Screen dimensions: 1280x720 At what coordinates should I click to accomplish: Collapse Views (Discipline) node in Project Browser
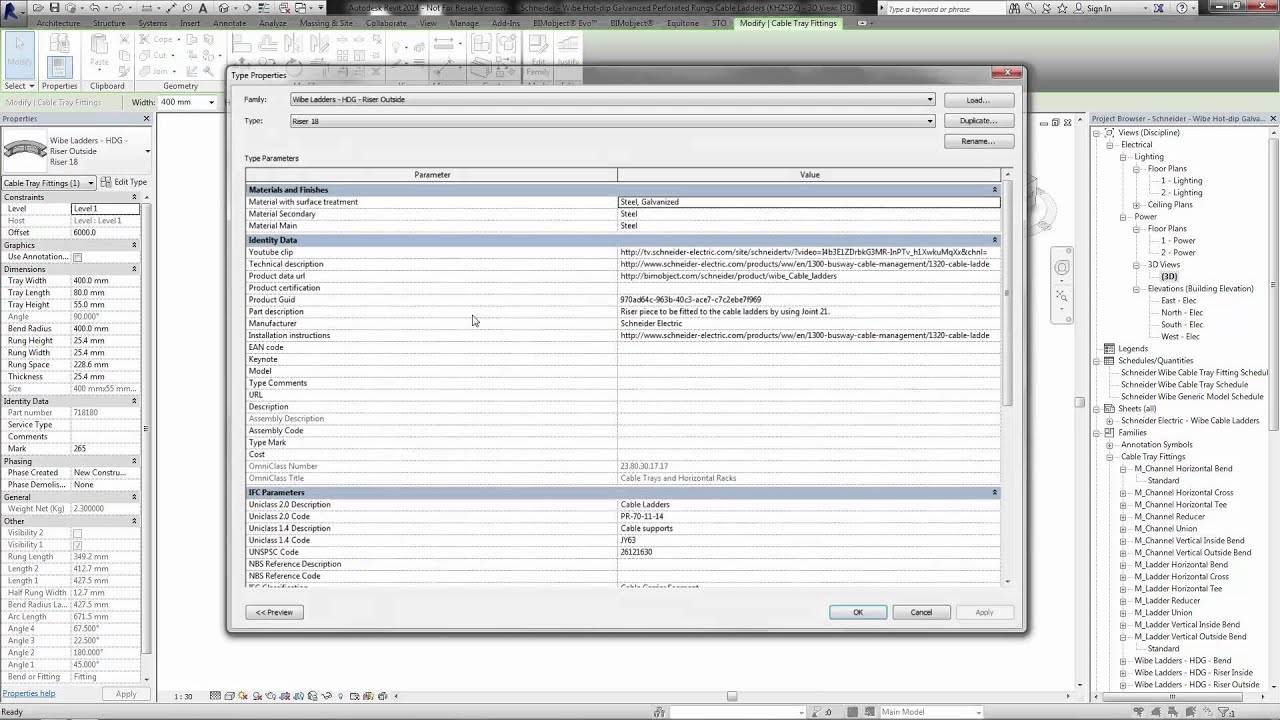[x=1096, y=133]
